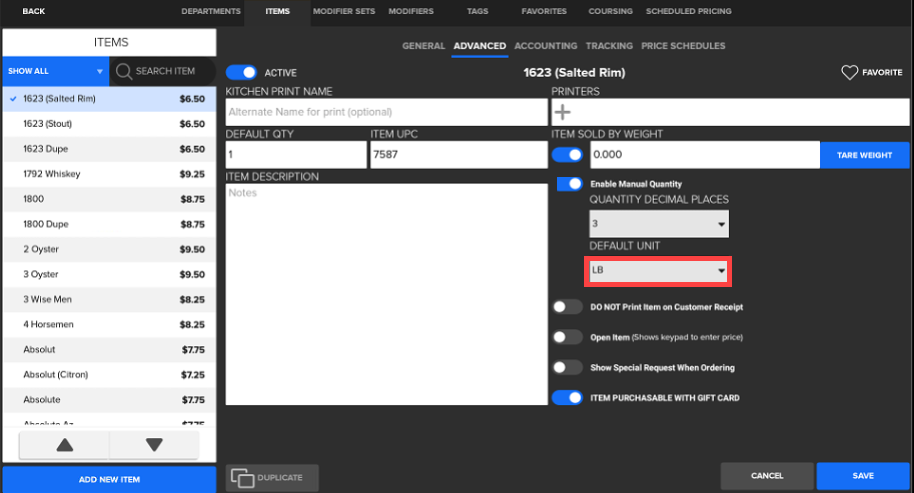Toggle the Active switch off
Screen dimensions: 914x493
(x=241, y=72)
